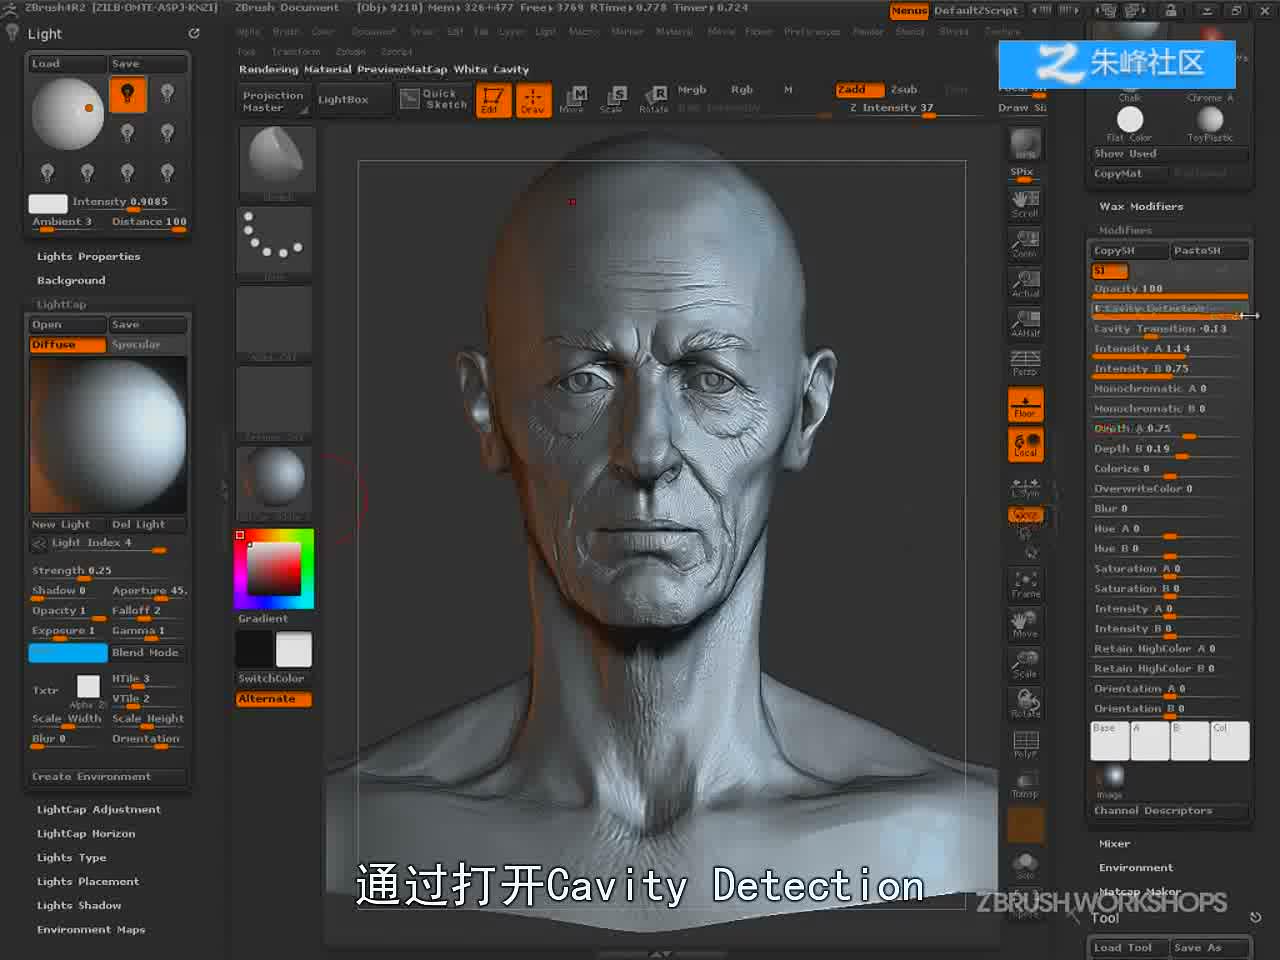
Task: Toggle PolyF wireframe display
Action: (x=1025, y=744)
